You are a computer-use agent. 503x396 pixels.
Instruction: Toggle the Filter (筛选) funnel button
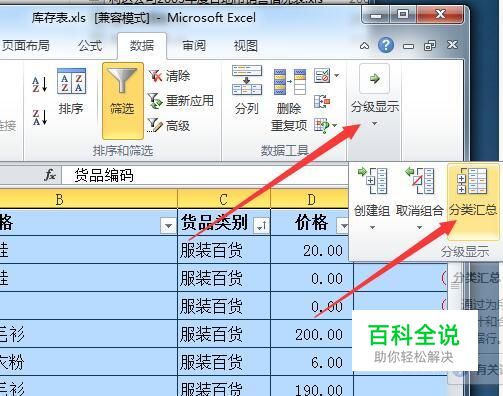[x=123, y=101]
